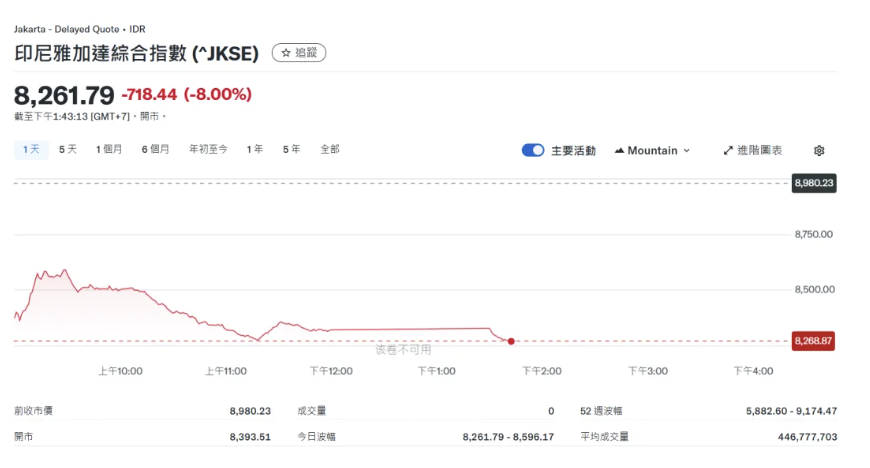Toggle the 主要活動 switch off
This screenshot has height=468, width=870.
(x=533, y=151)
